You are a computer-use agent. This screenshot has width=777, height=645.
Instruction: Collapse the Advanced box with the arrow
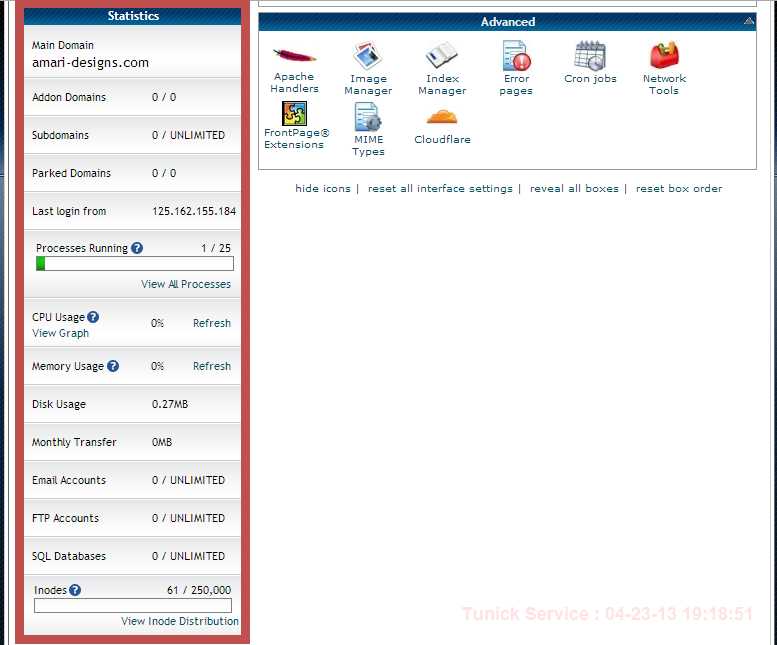(749, 21)
